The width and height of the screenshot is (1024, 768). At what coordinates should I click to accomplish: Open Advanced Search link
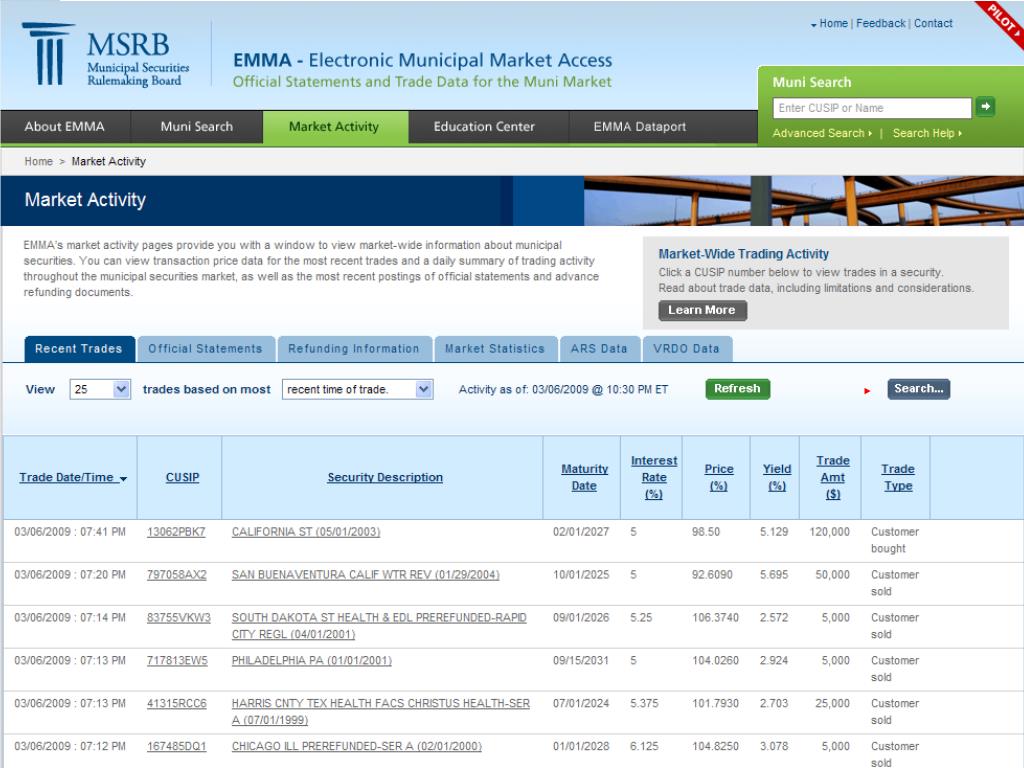pyautogui.click(x=822, y=133)
